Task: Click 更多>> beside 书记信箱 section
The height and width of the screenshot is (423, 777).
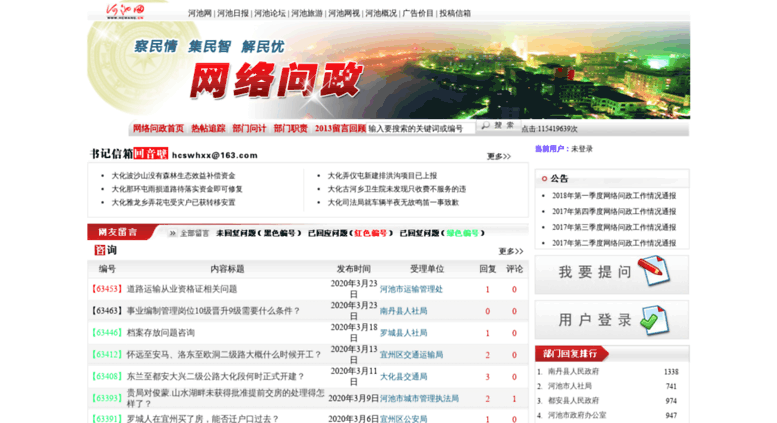Action: point(499,157)
